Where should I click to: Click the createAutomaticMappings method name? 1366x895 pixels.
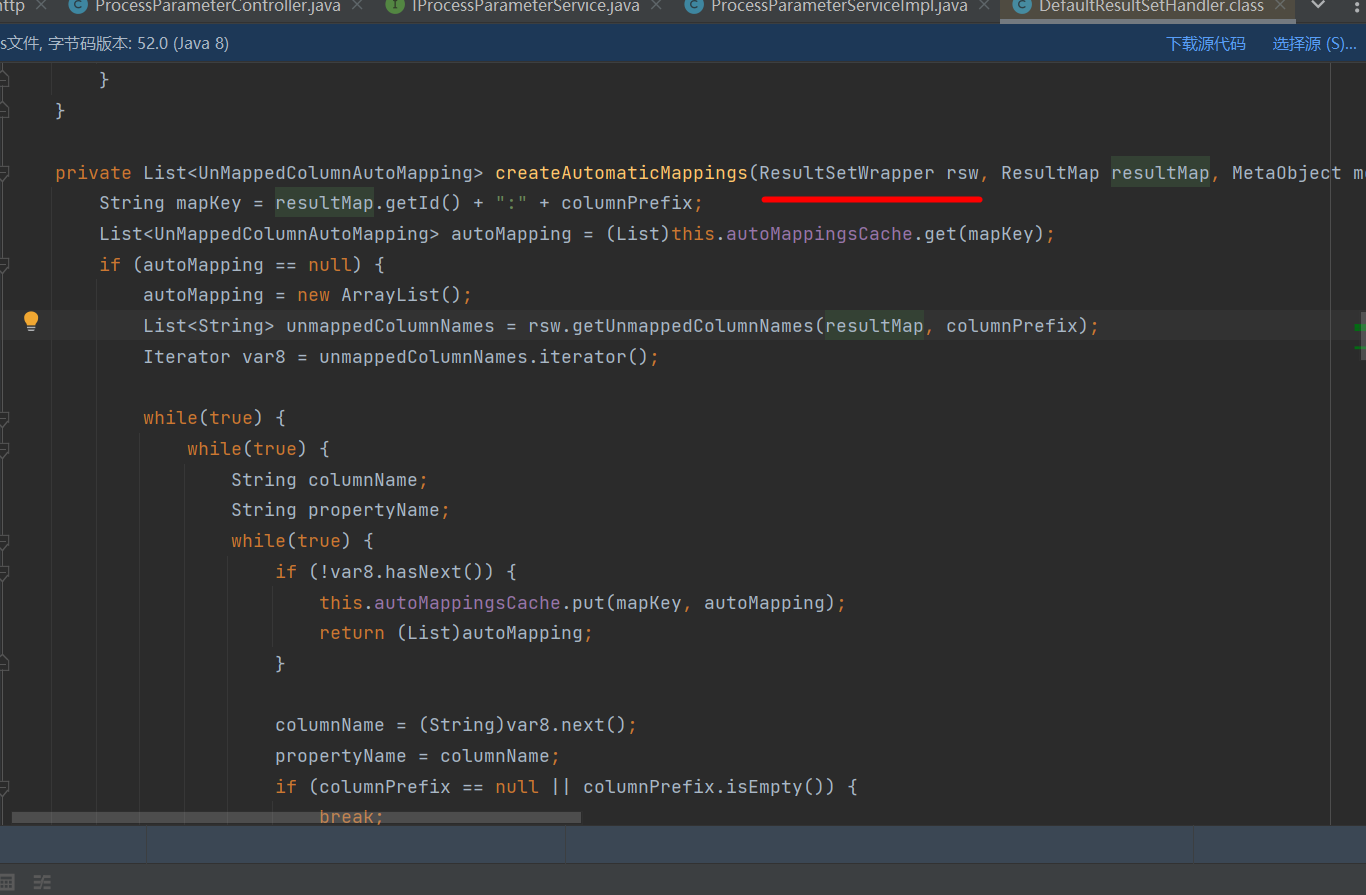[621, 173]
